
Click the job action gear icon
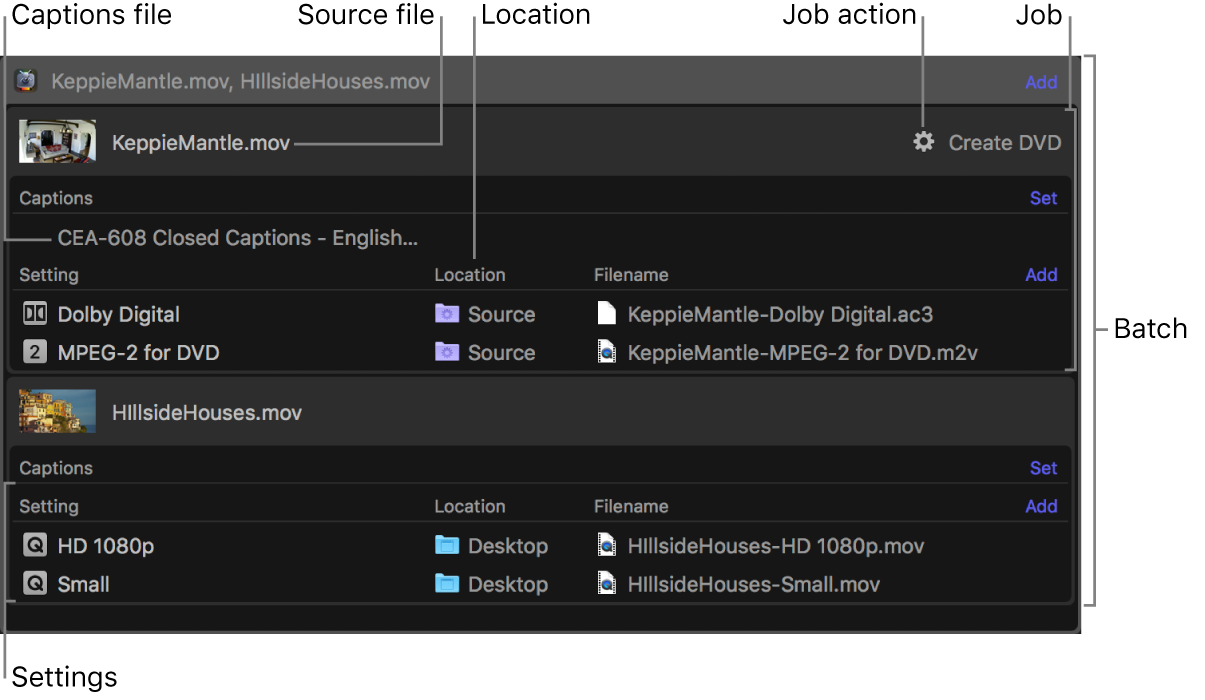coord(923,142)
